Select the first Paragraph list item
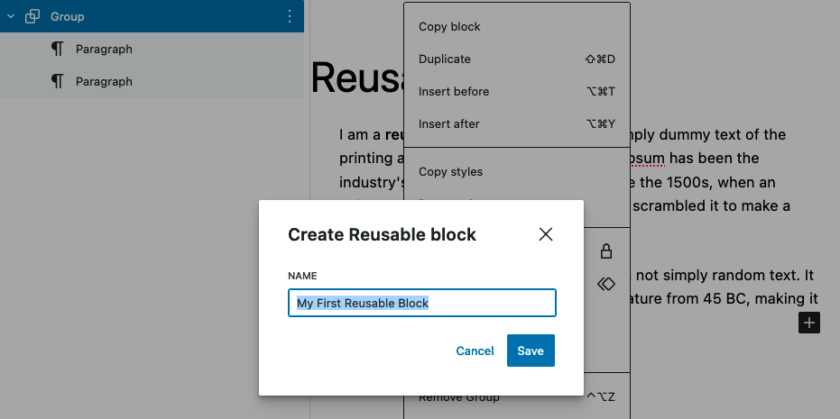This screenshot has height=419, width=840. click(x=152, y=49)
